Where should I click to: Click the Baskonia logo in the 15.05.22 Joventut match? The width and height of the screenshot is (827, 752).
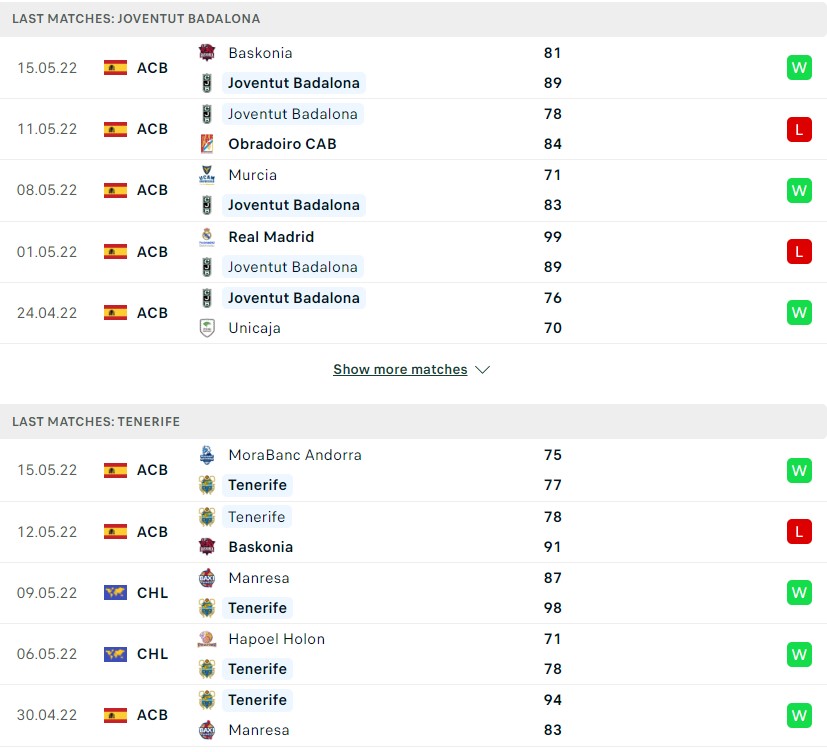[x=207, y=53]
